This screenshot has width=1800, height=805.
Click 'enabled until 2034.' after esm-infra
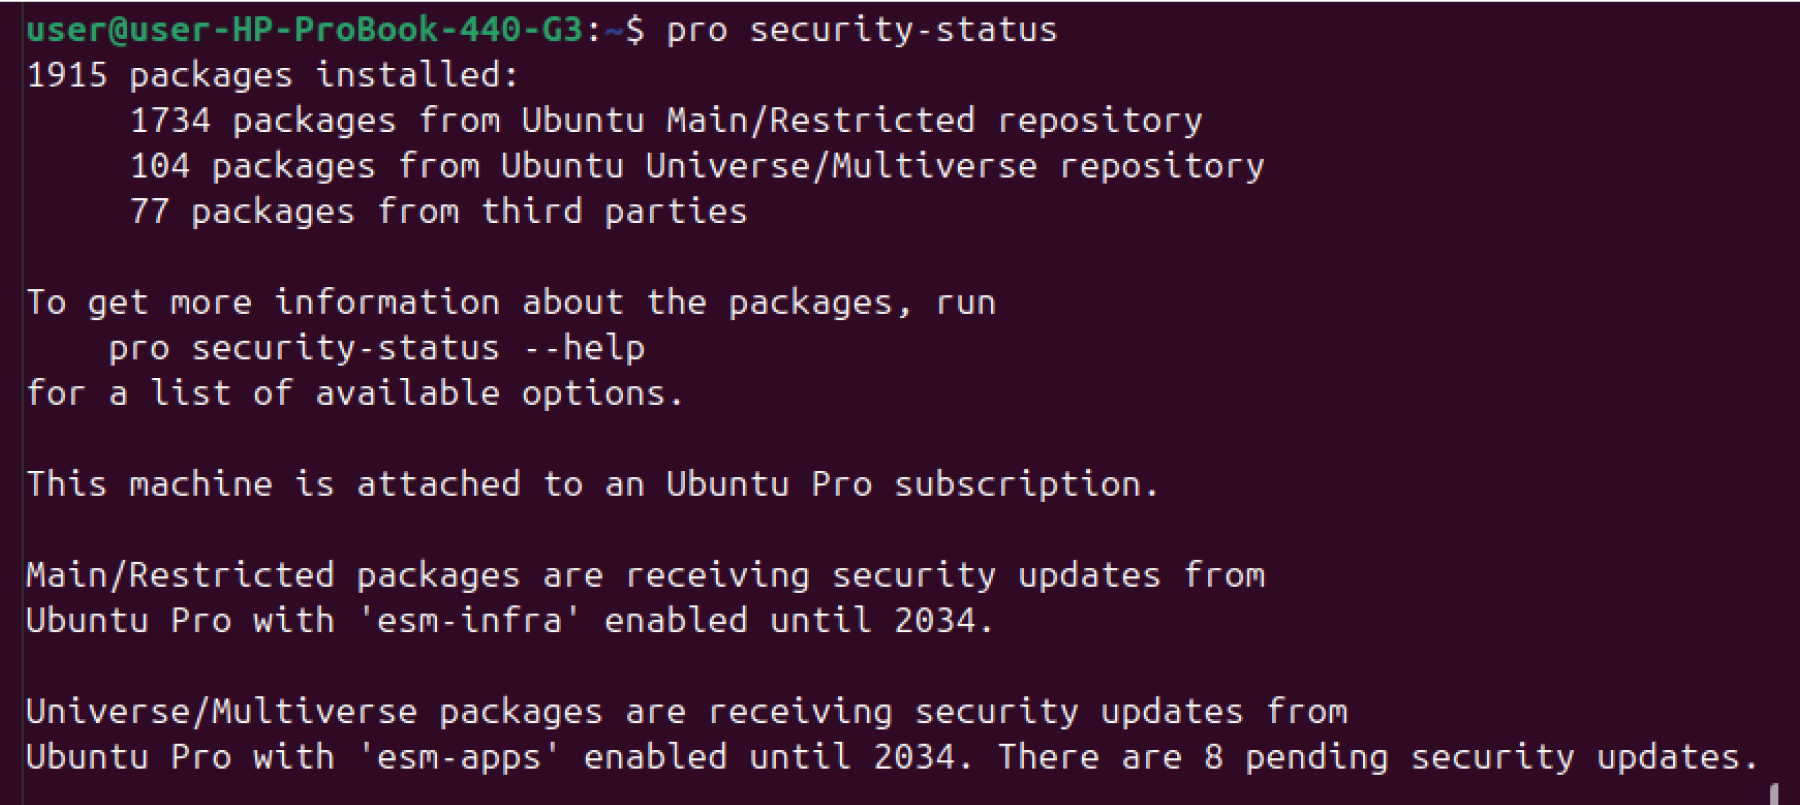tap(799, 620)
